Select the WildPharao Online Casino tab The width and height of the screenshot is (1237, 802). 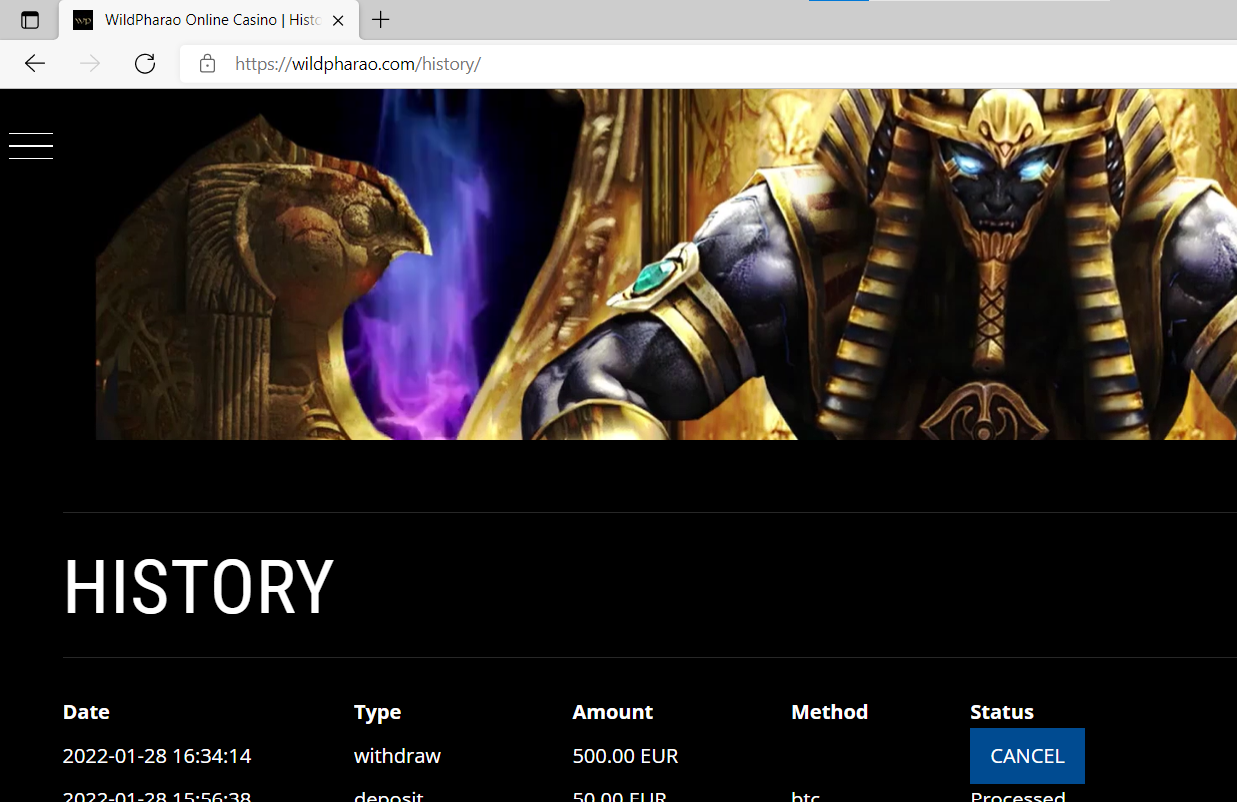(200, 20)
